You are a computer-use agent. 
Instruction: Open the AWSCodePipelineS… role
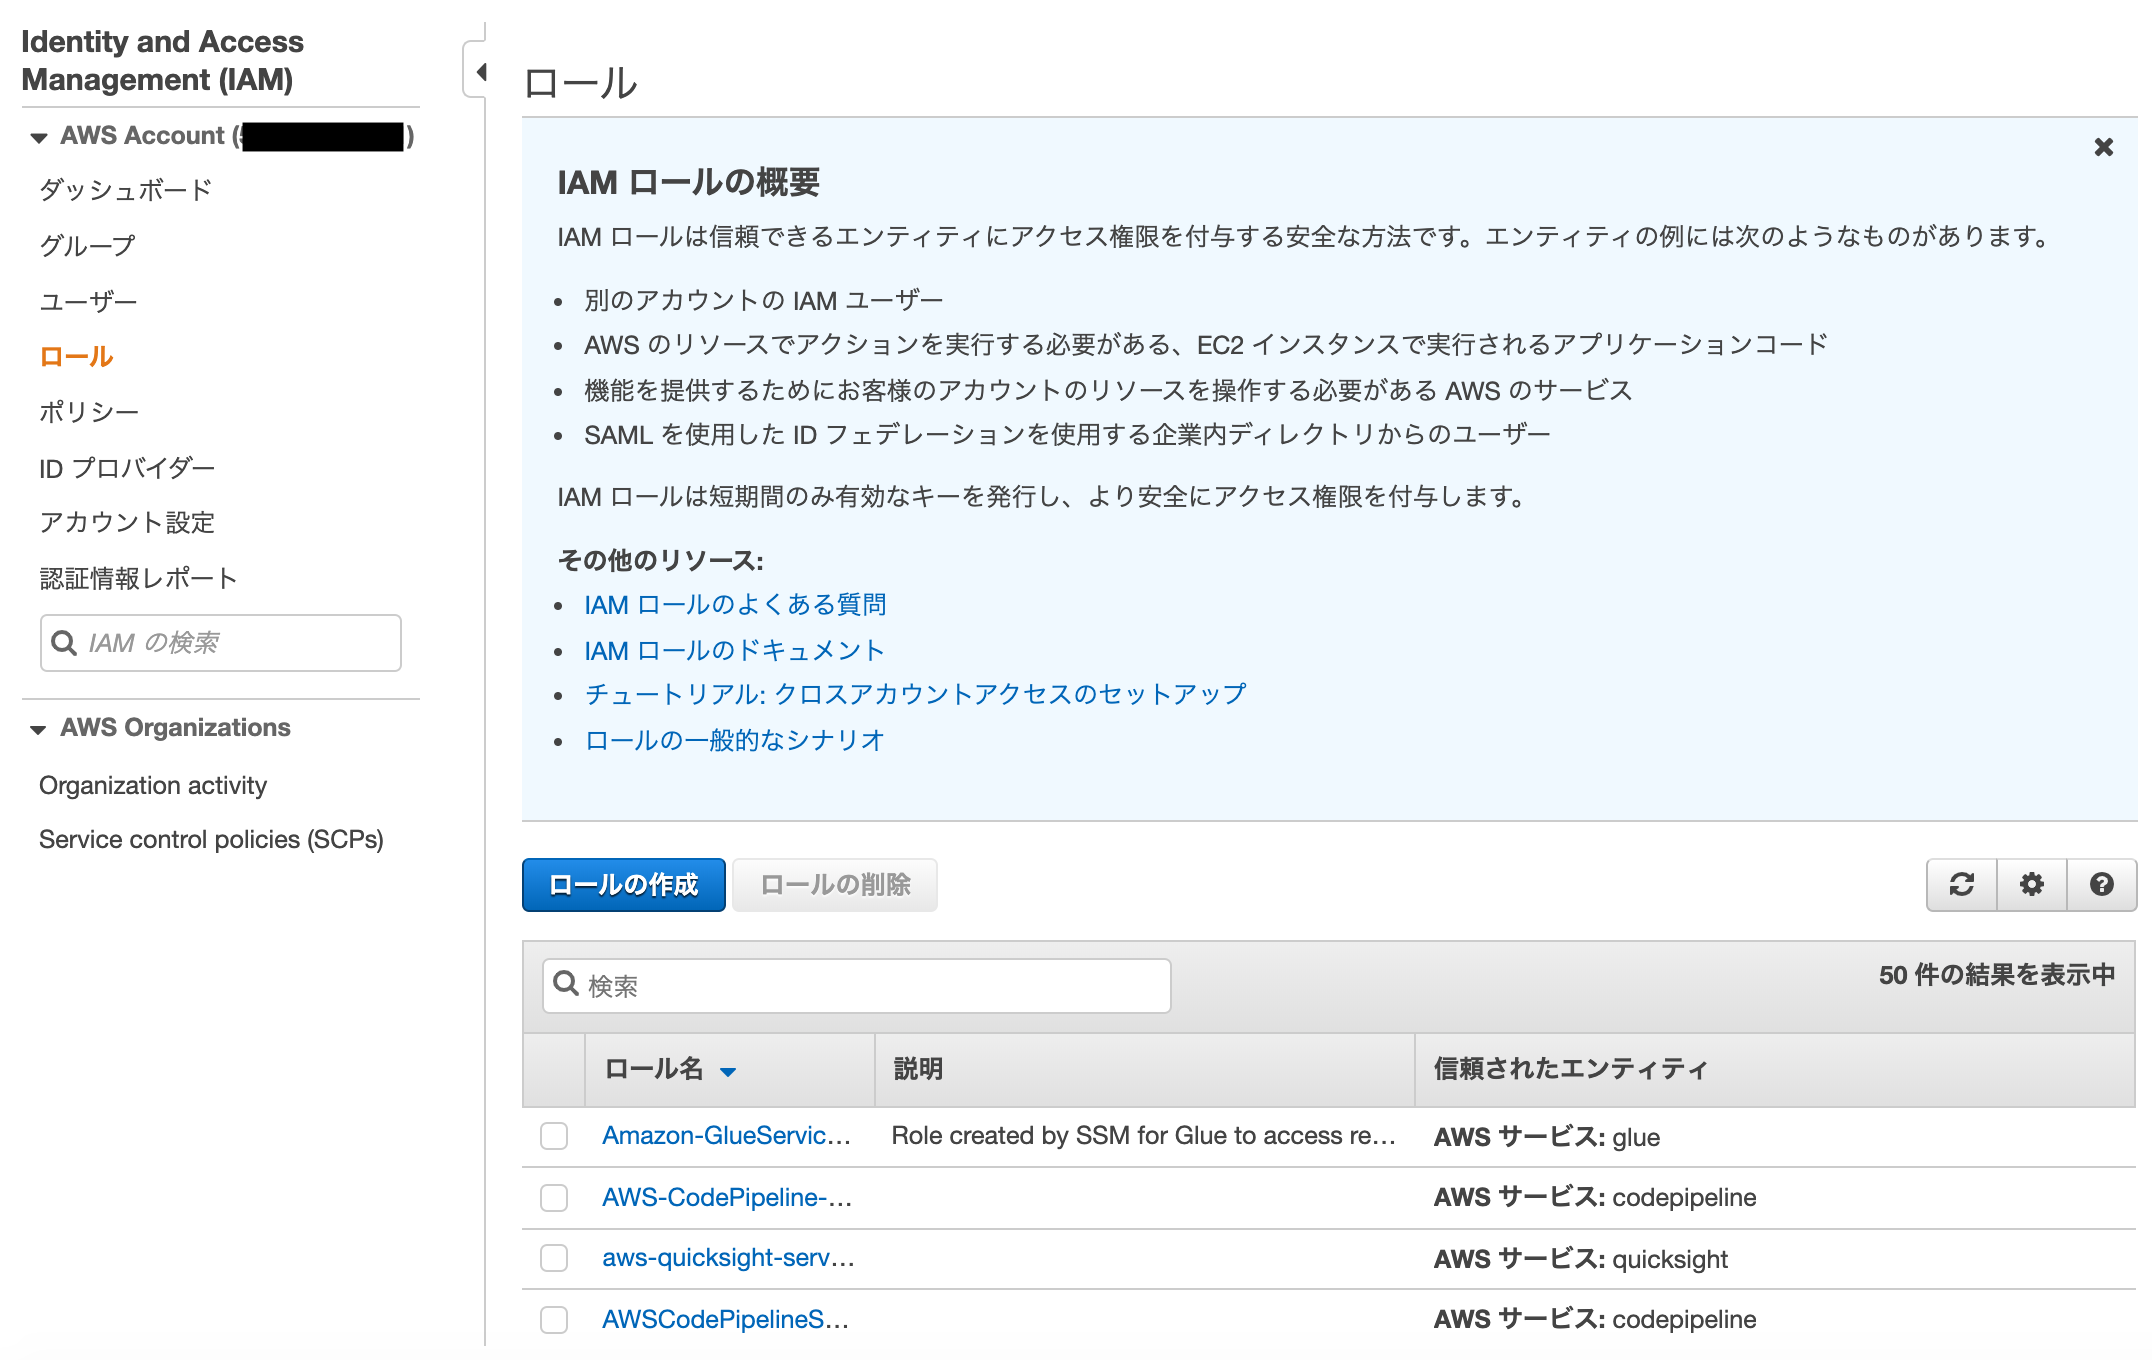[x=726, y=1320]
